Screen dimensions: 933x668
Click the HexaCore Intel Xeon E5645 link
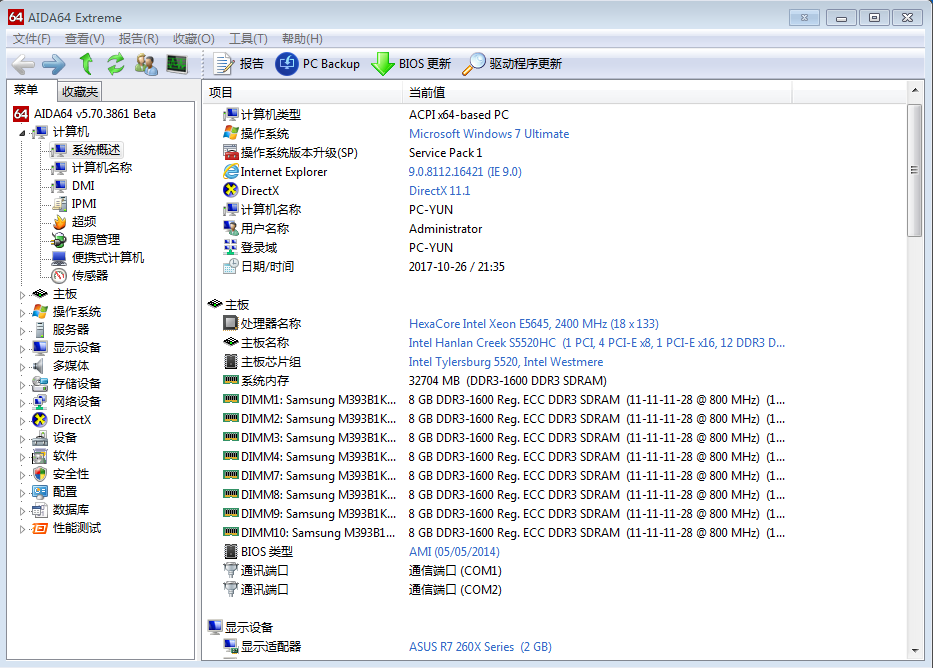[x=533, y=324]
